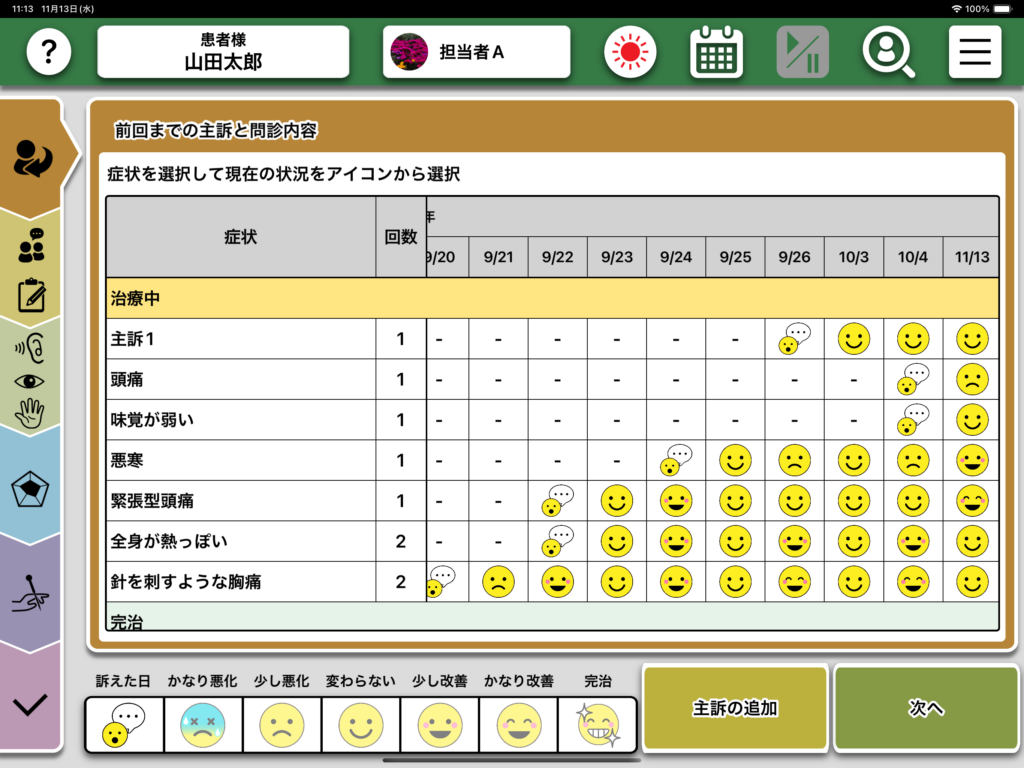
Task: Open the 患者様 山田太郎 patient selector
Action: point(223,52)
